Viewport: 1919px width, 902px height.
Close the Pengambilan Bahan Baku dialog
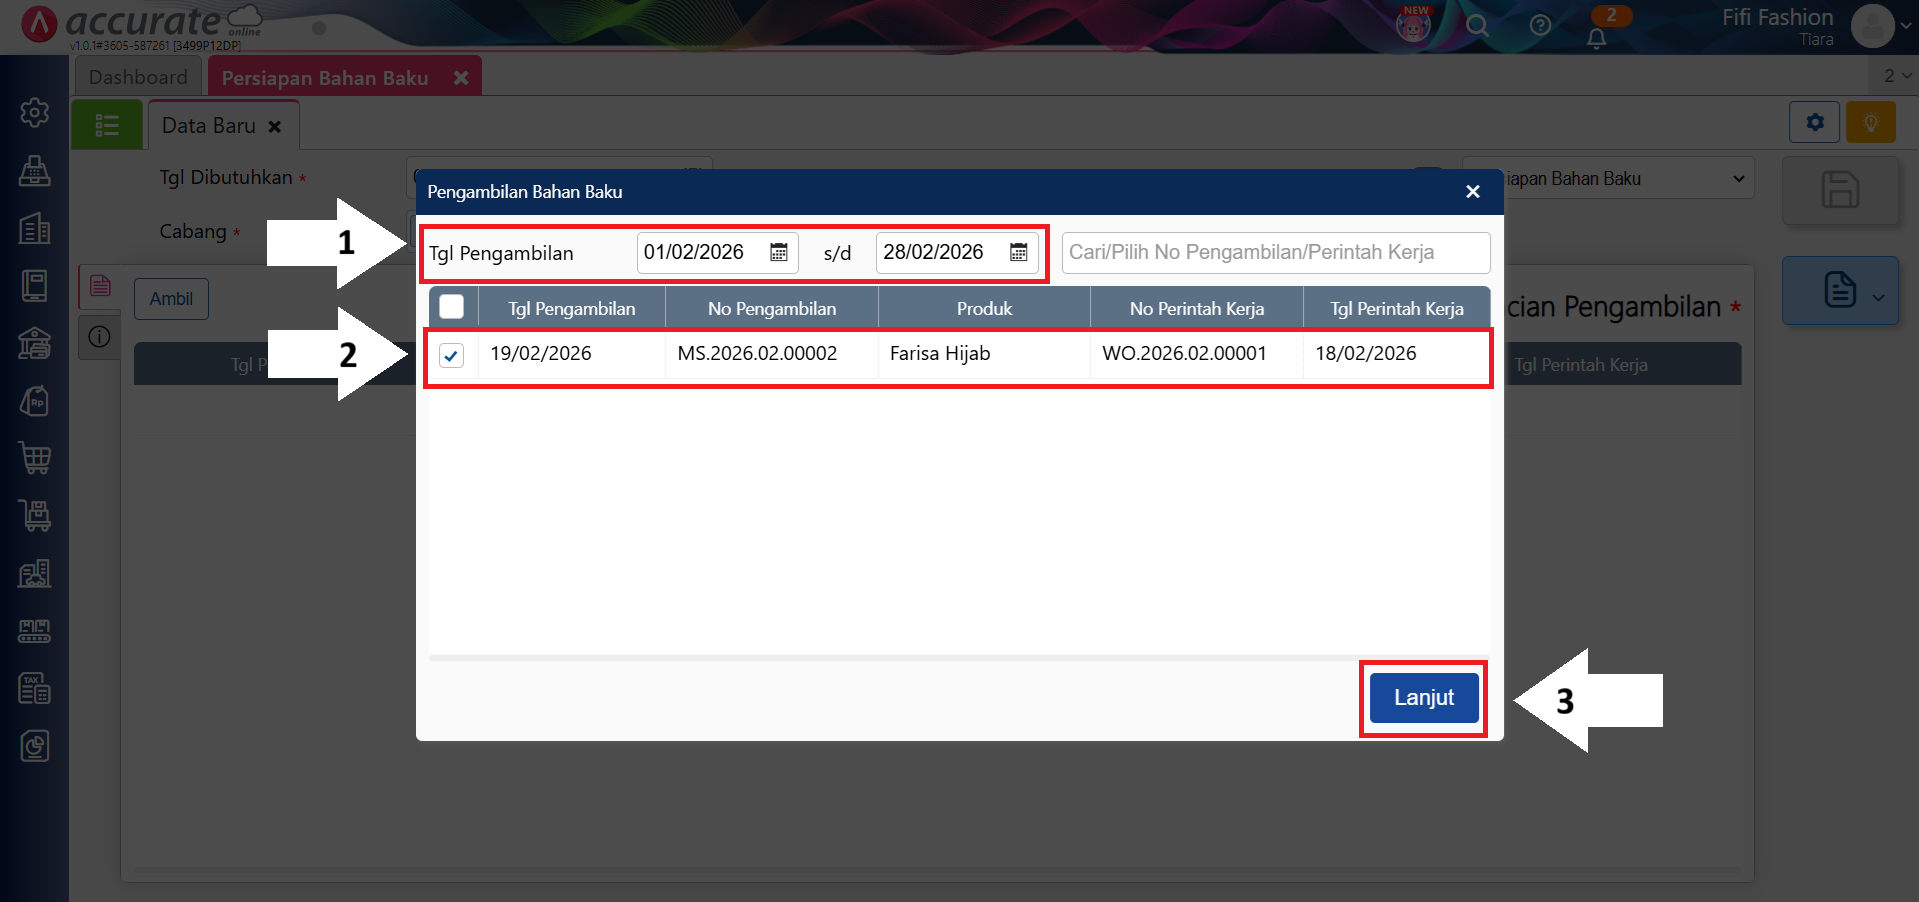pyautogui.click(x=1472, y=192)
